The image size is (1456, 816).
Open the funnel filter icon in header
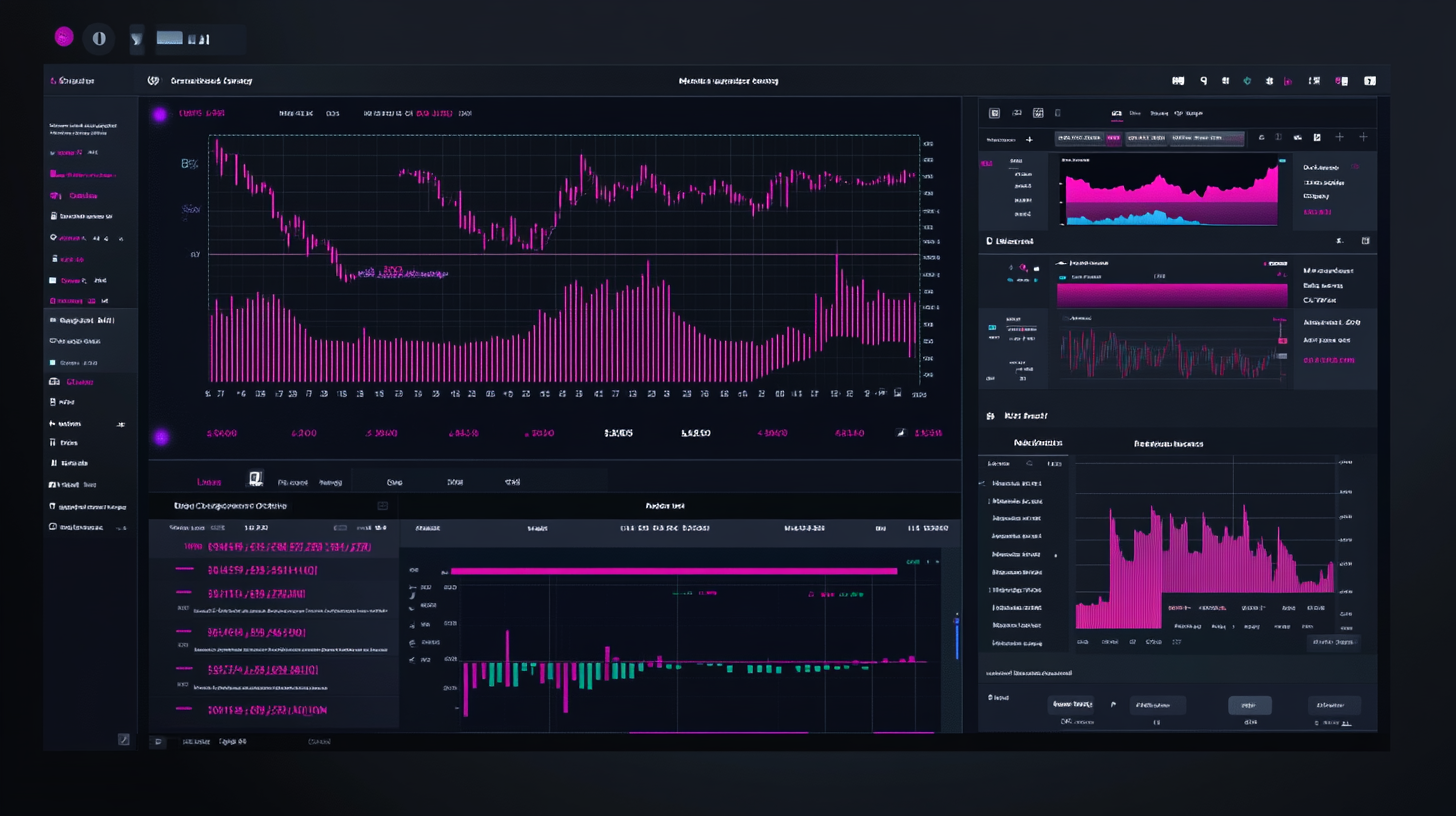coord(137,39)
